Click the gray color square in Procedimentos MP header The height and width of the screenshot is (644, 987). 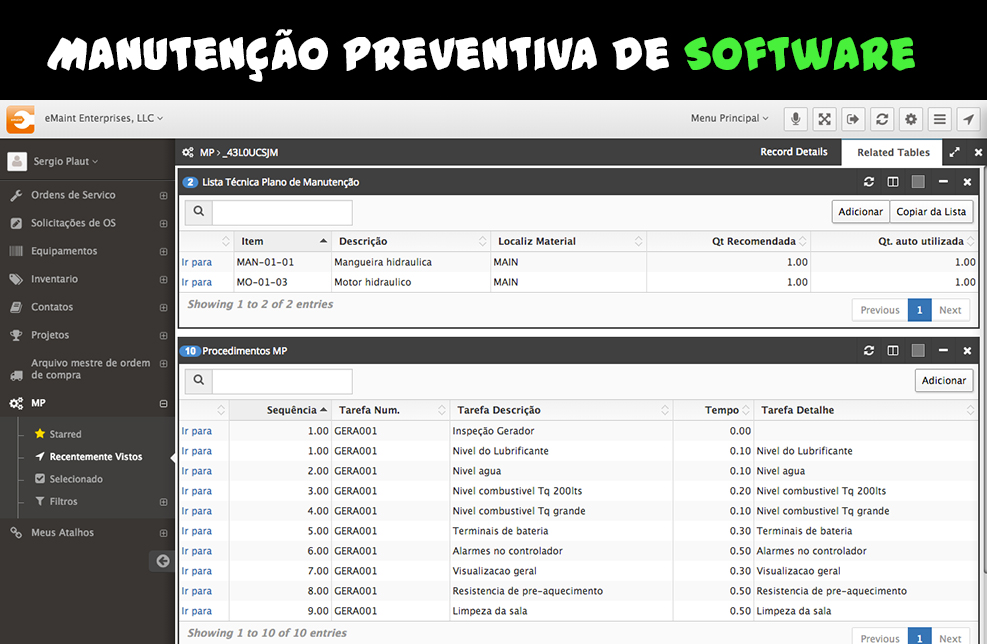tap(918, 351)
